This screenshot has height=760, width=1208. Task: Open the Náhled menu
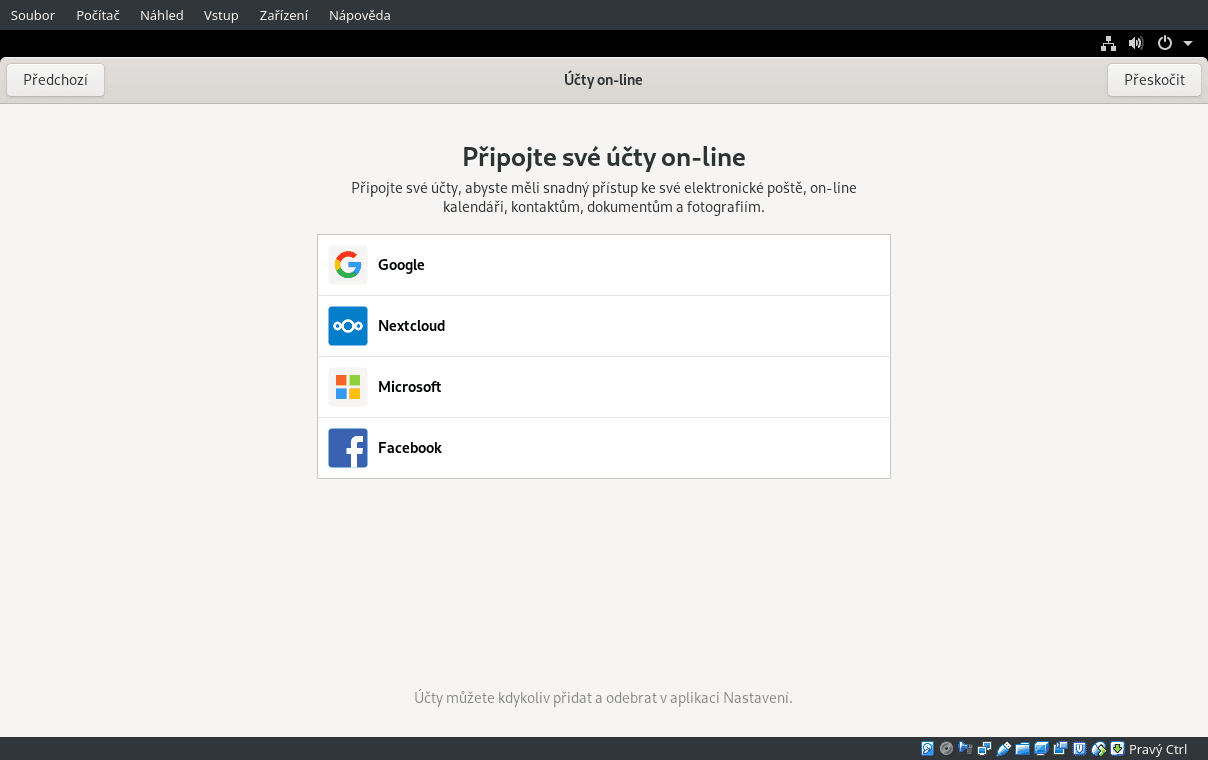pos(162,15)
